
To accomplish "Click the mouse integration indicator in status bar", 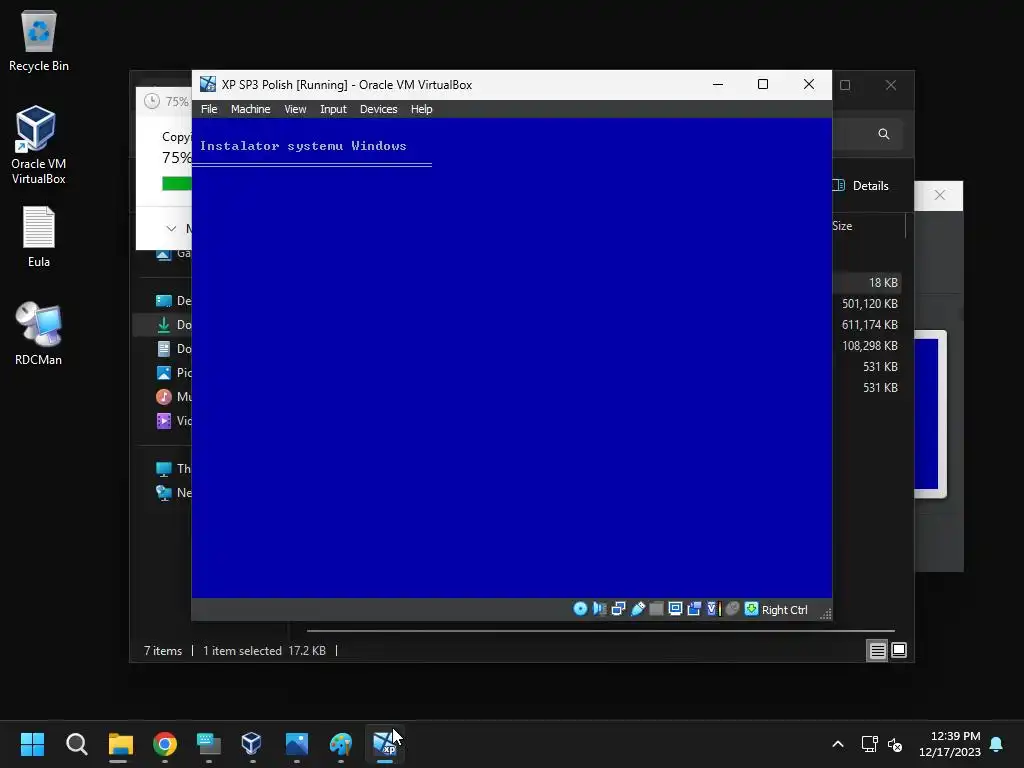I will pyautogui.click(x=733, y=609).
